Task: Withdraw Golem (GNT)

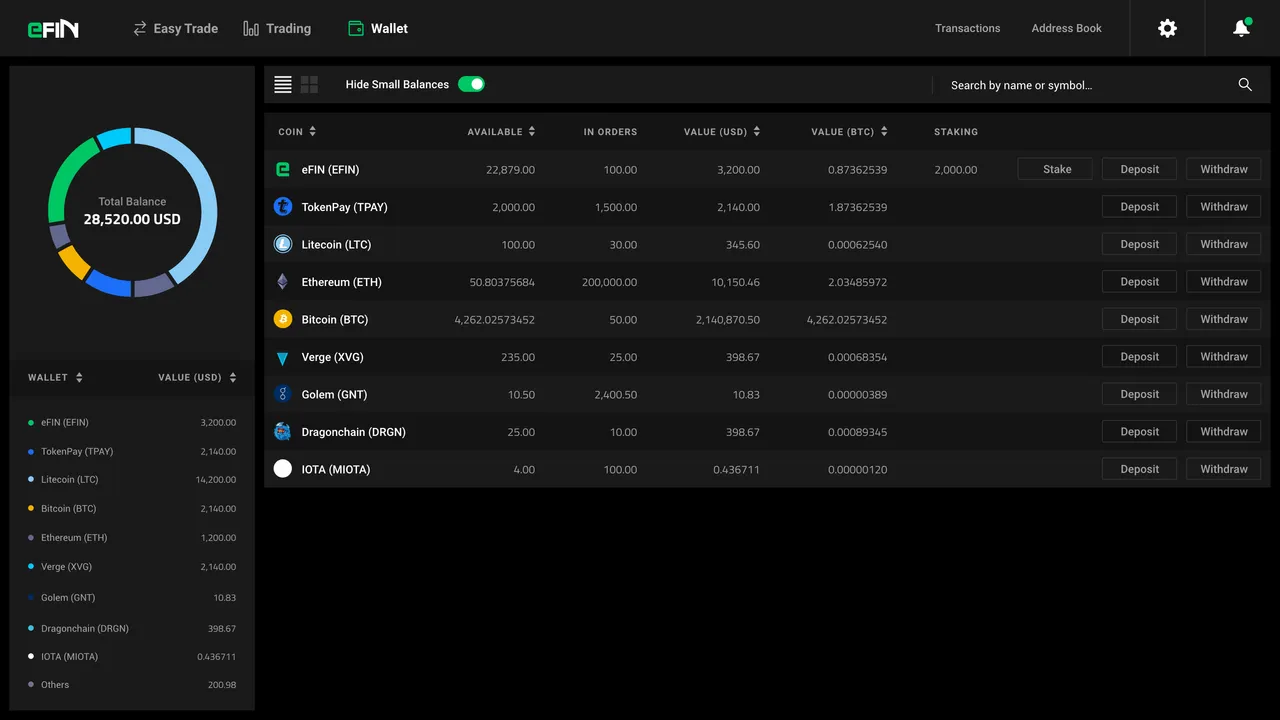Action: pos(1224,394)
